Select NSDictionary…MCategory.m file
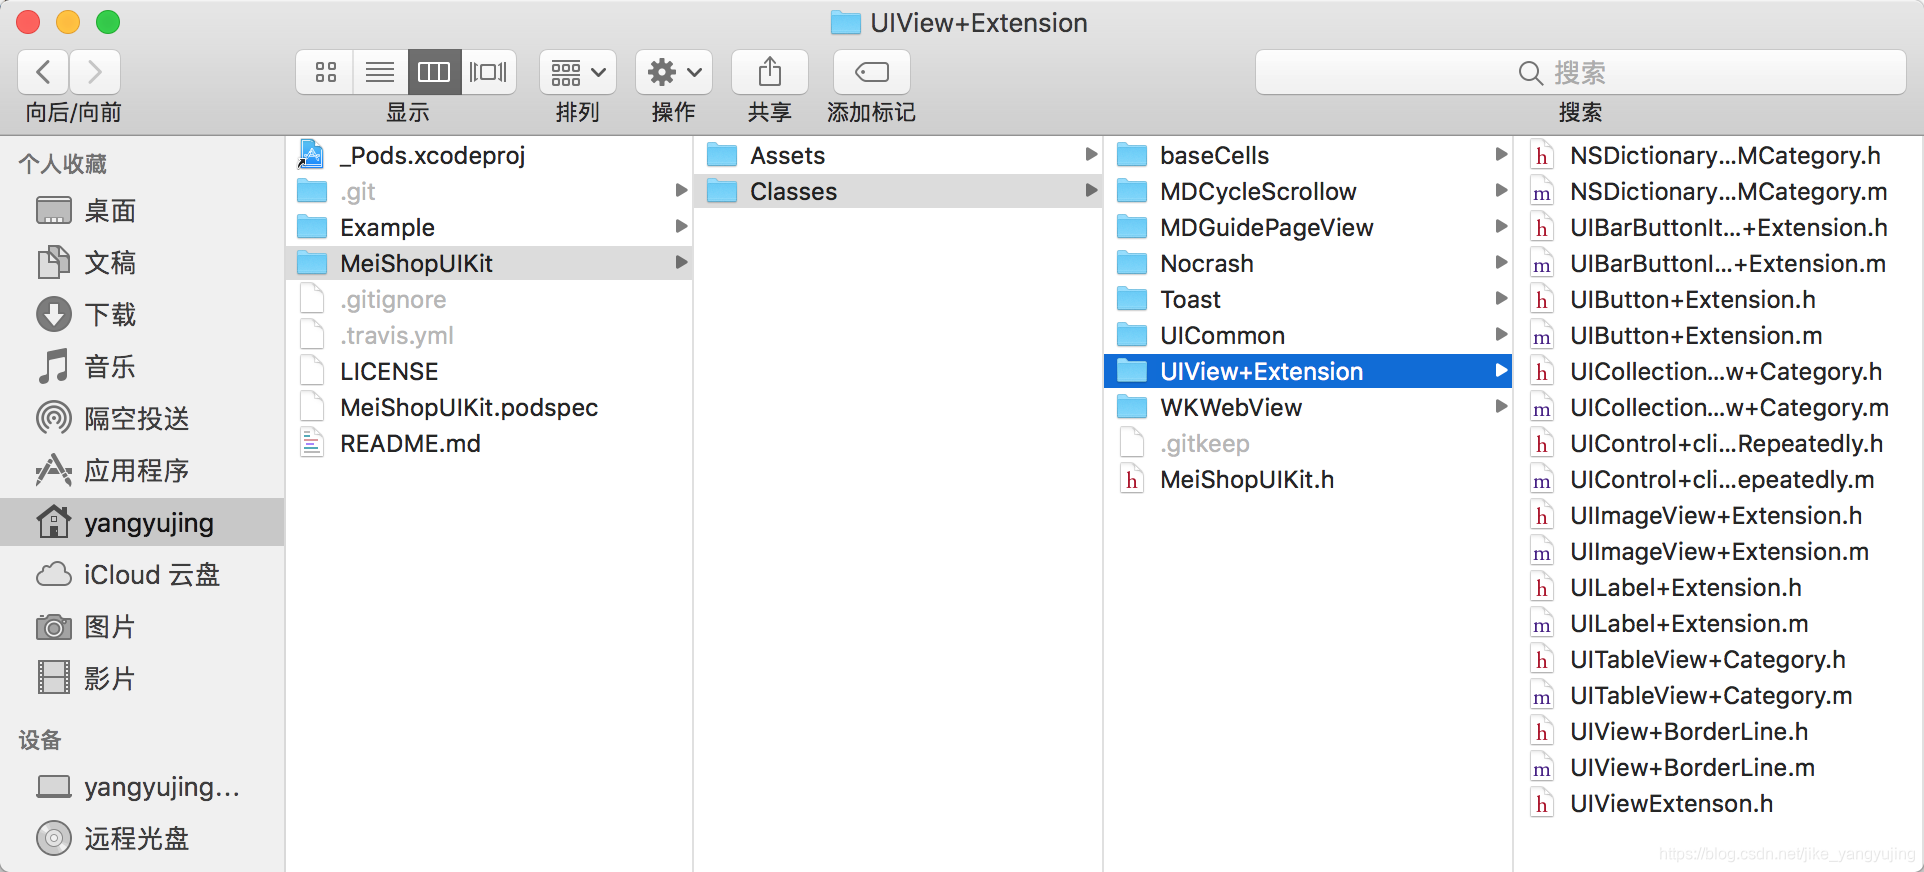Viewport: 1924px width, 872px height. pyautogui.click(x=1718, y=192)
